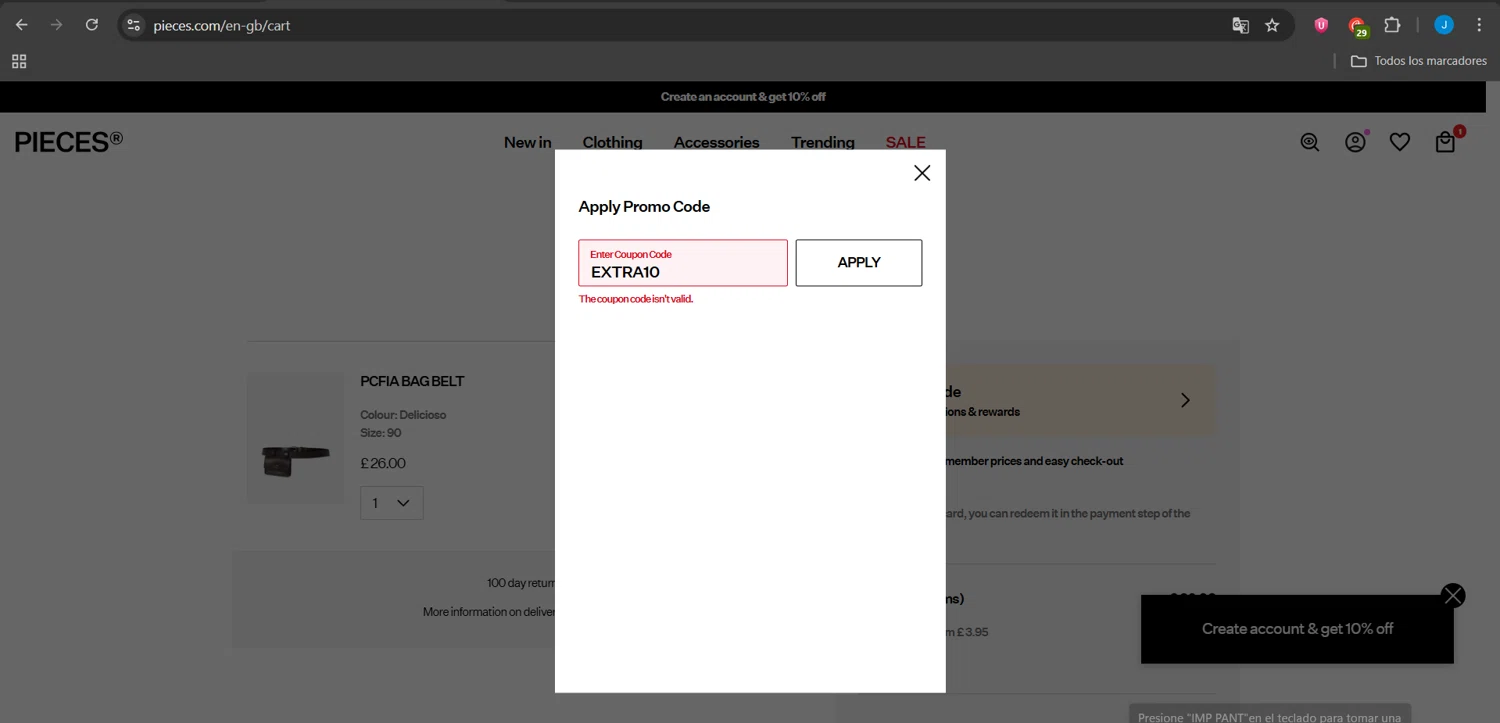
Task: Click Create an account banner
Action: (x=743, y=97)
